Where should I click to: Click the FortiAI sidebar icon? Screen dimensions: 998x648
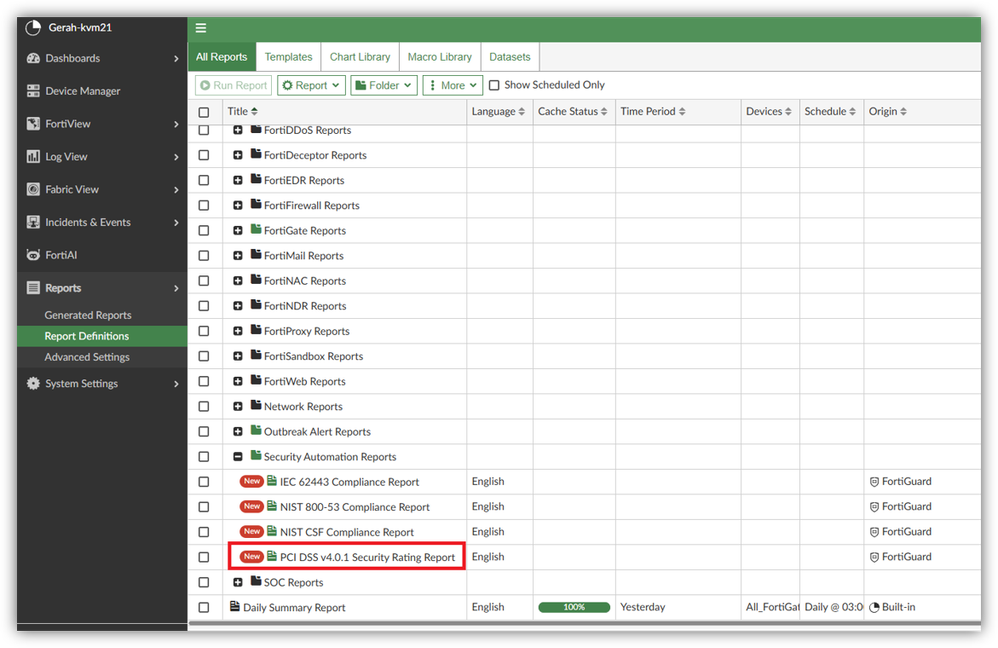[x=33, y=255]
